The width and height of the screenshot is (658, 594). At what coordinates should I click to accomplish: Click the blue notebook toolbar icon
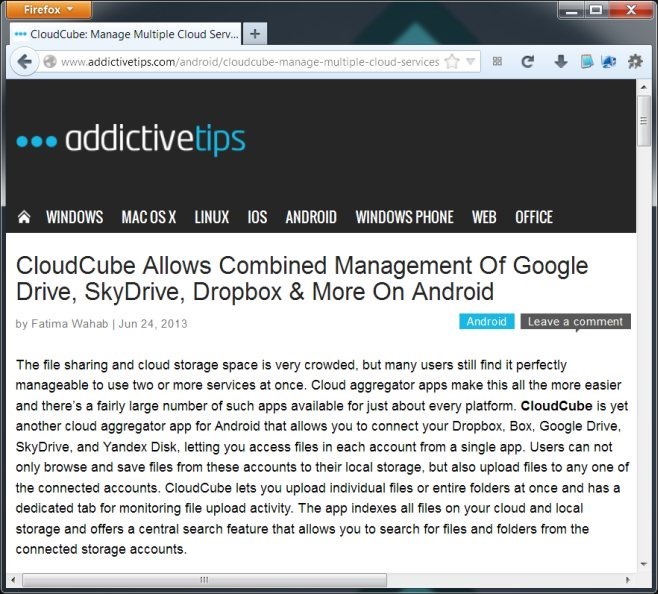587,62
